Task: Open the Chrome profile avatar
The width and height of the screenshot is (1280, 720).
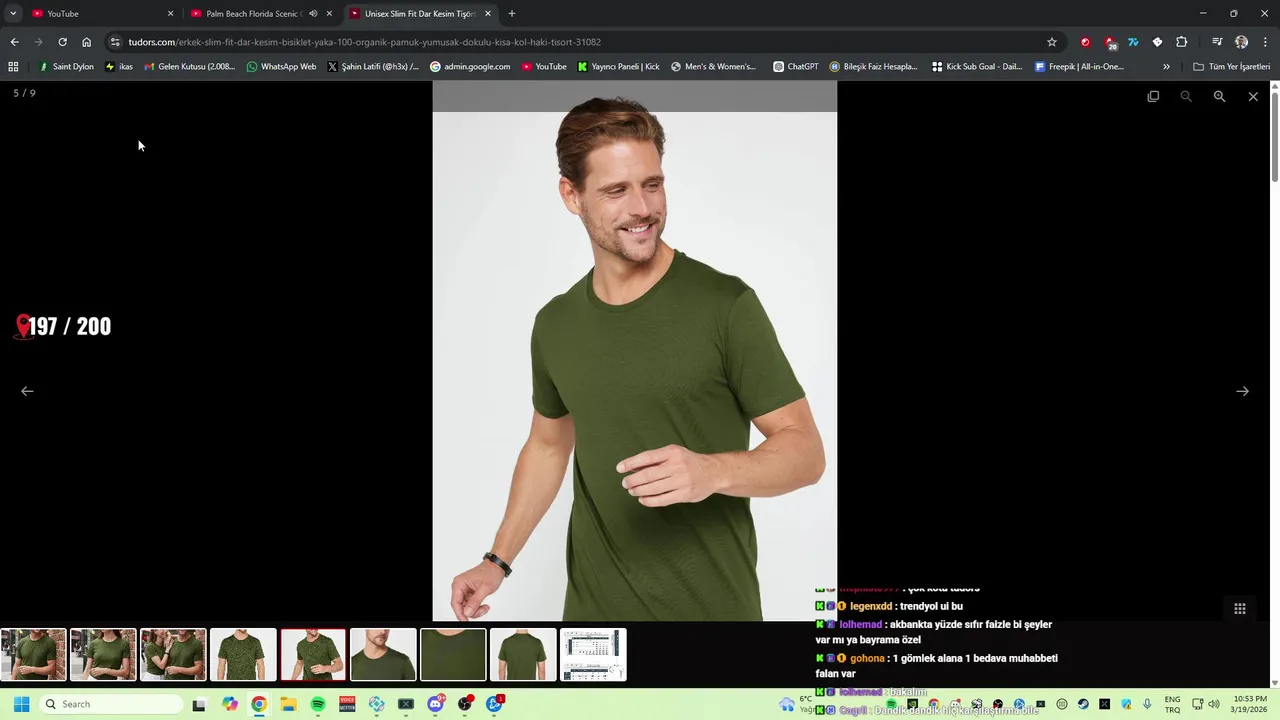Action: 1241,42
